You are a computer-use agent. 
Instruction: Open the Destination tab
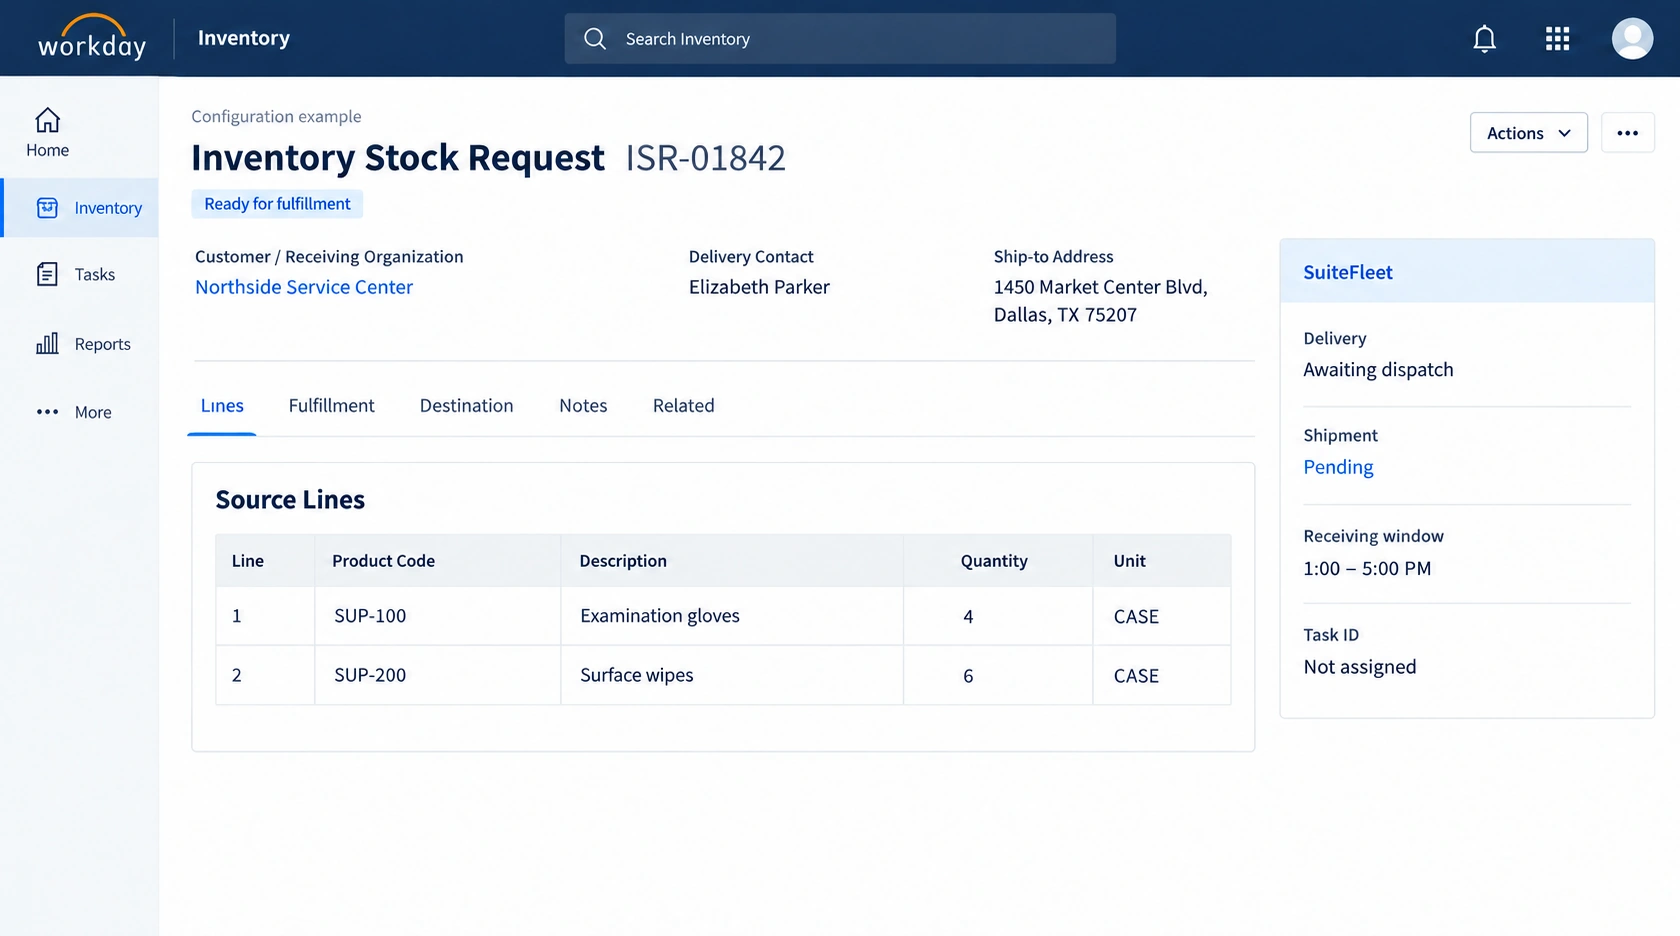tap(466, 406)
